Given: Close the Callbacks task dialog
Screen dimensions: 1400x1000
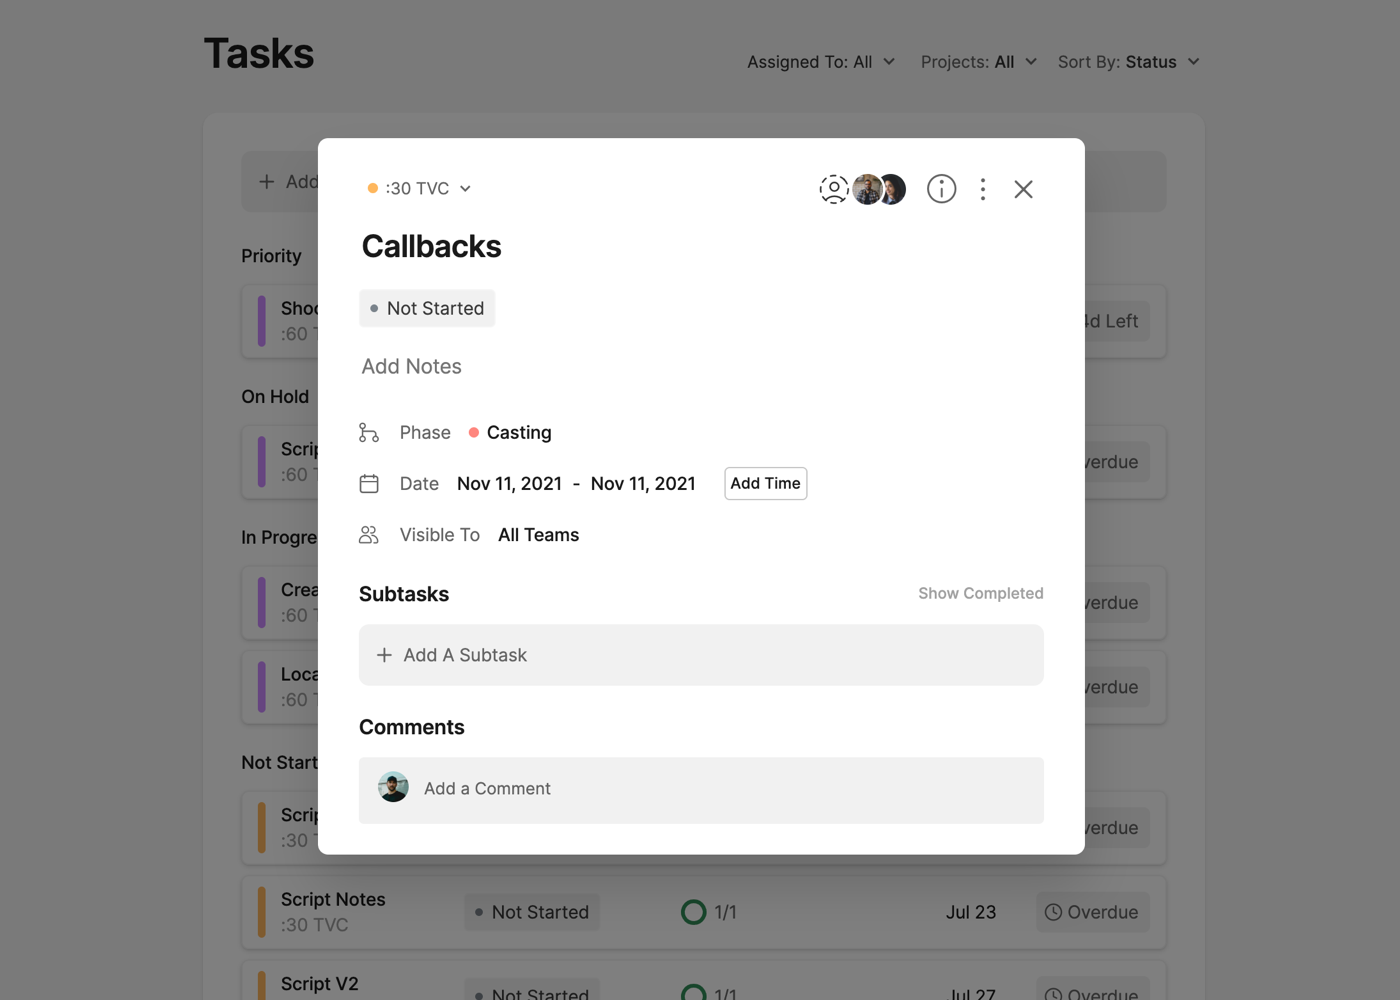Looking at the screenshot, I should pyautogui.click(x=1023, y=189).
